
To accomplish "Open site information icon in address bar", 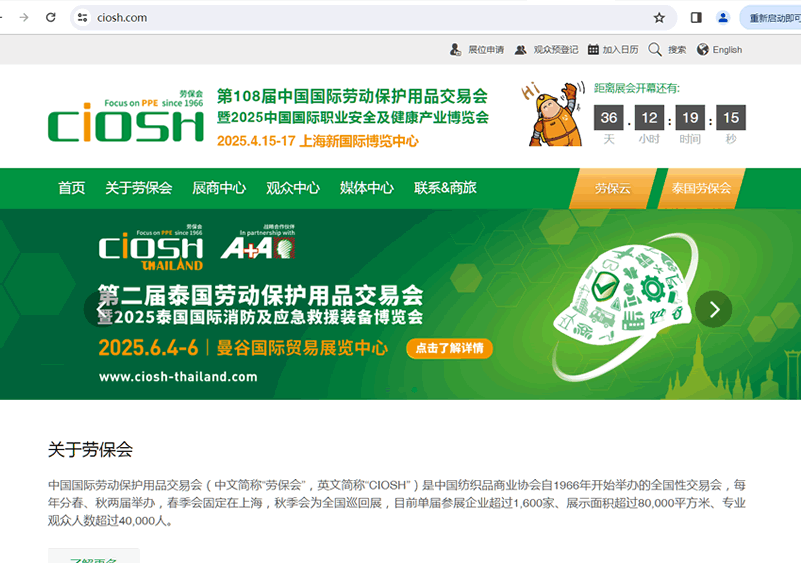I will (82, 17).
